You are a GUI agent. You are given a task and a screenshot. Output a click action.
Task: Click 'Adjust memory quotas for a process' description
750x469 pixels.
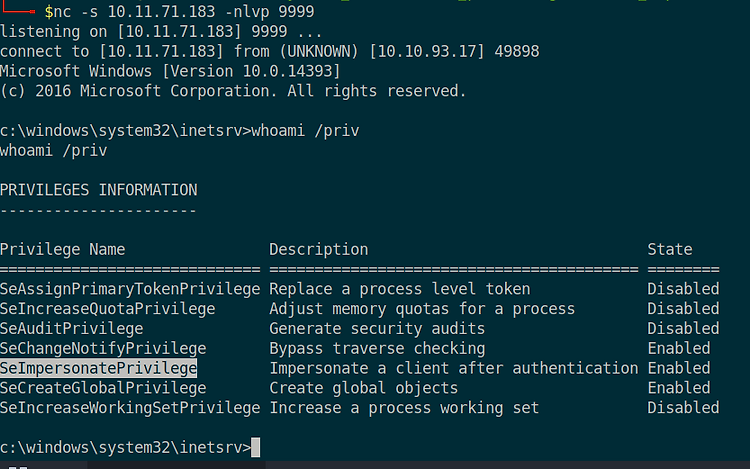[422, 309]
